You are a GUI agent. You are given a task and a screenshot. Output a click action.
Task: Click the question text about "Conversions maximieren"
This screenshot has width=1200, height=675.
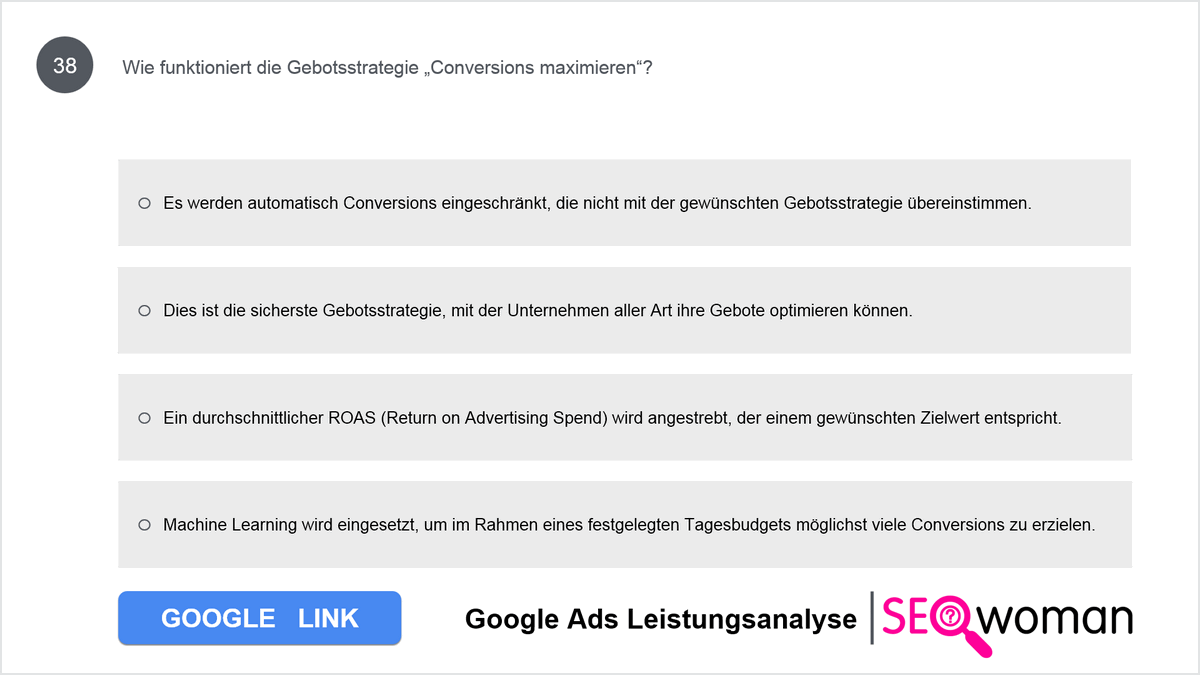388,68
